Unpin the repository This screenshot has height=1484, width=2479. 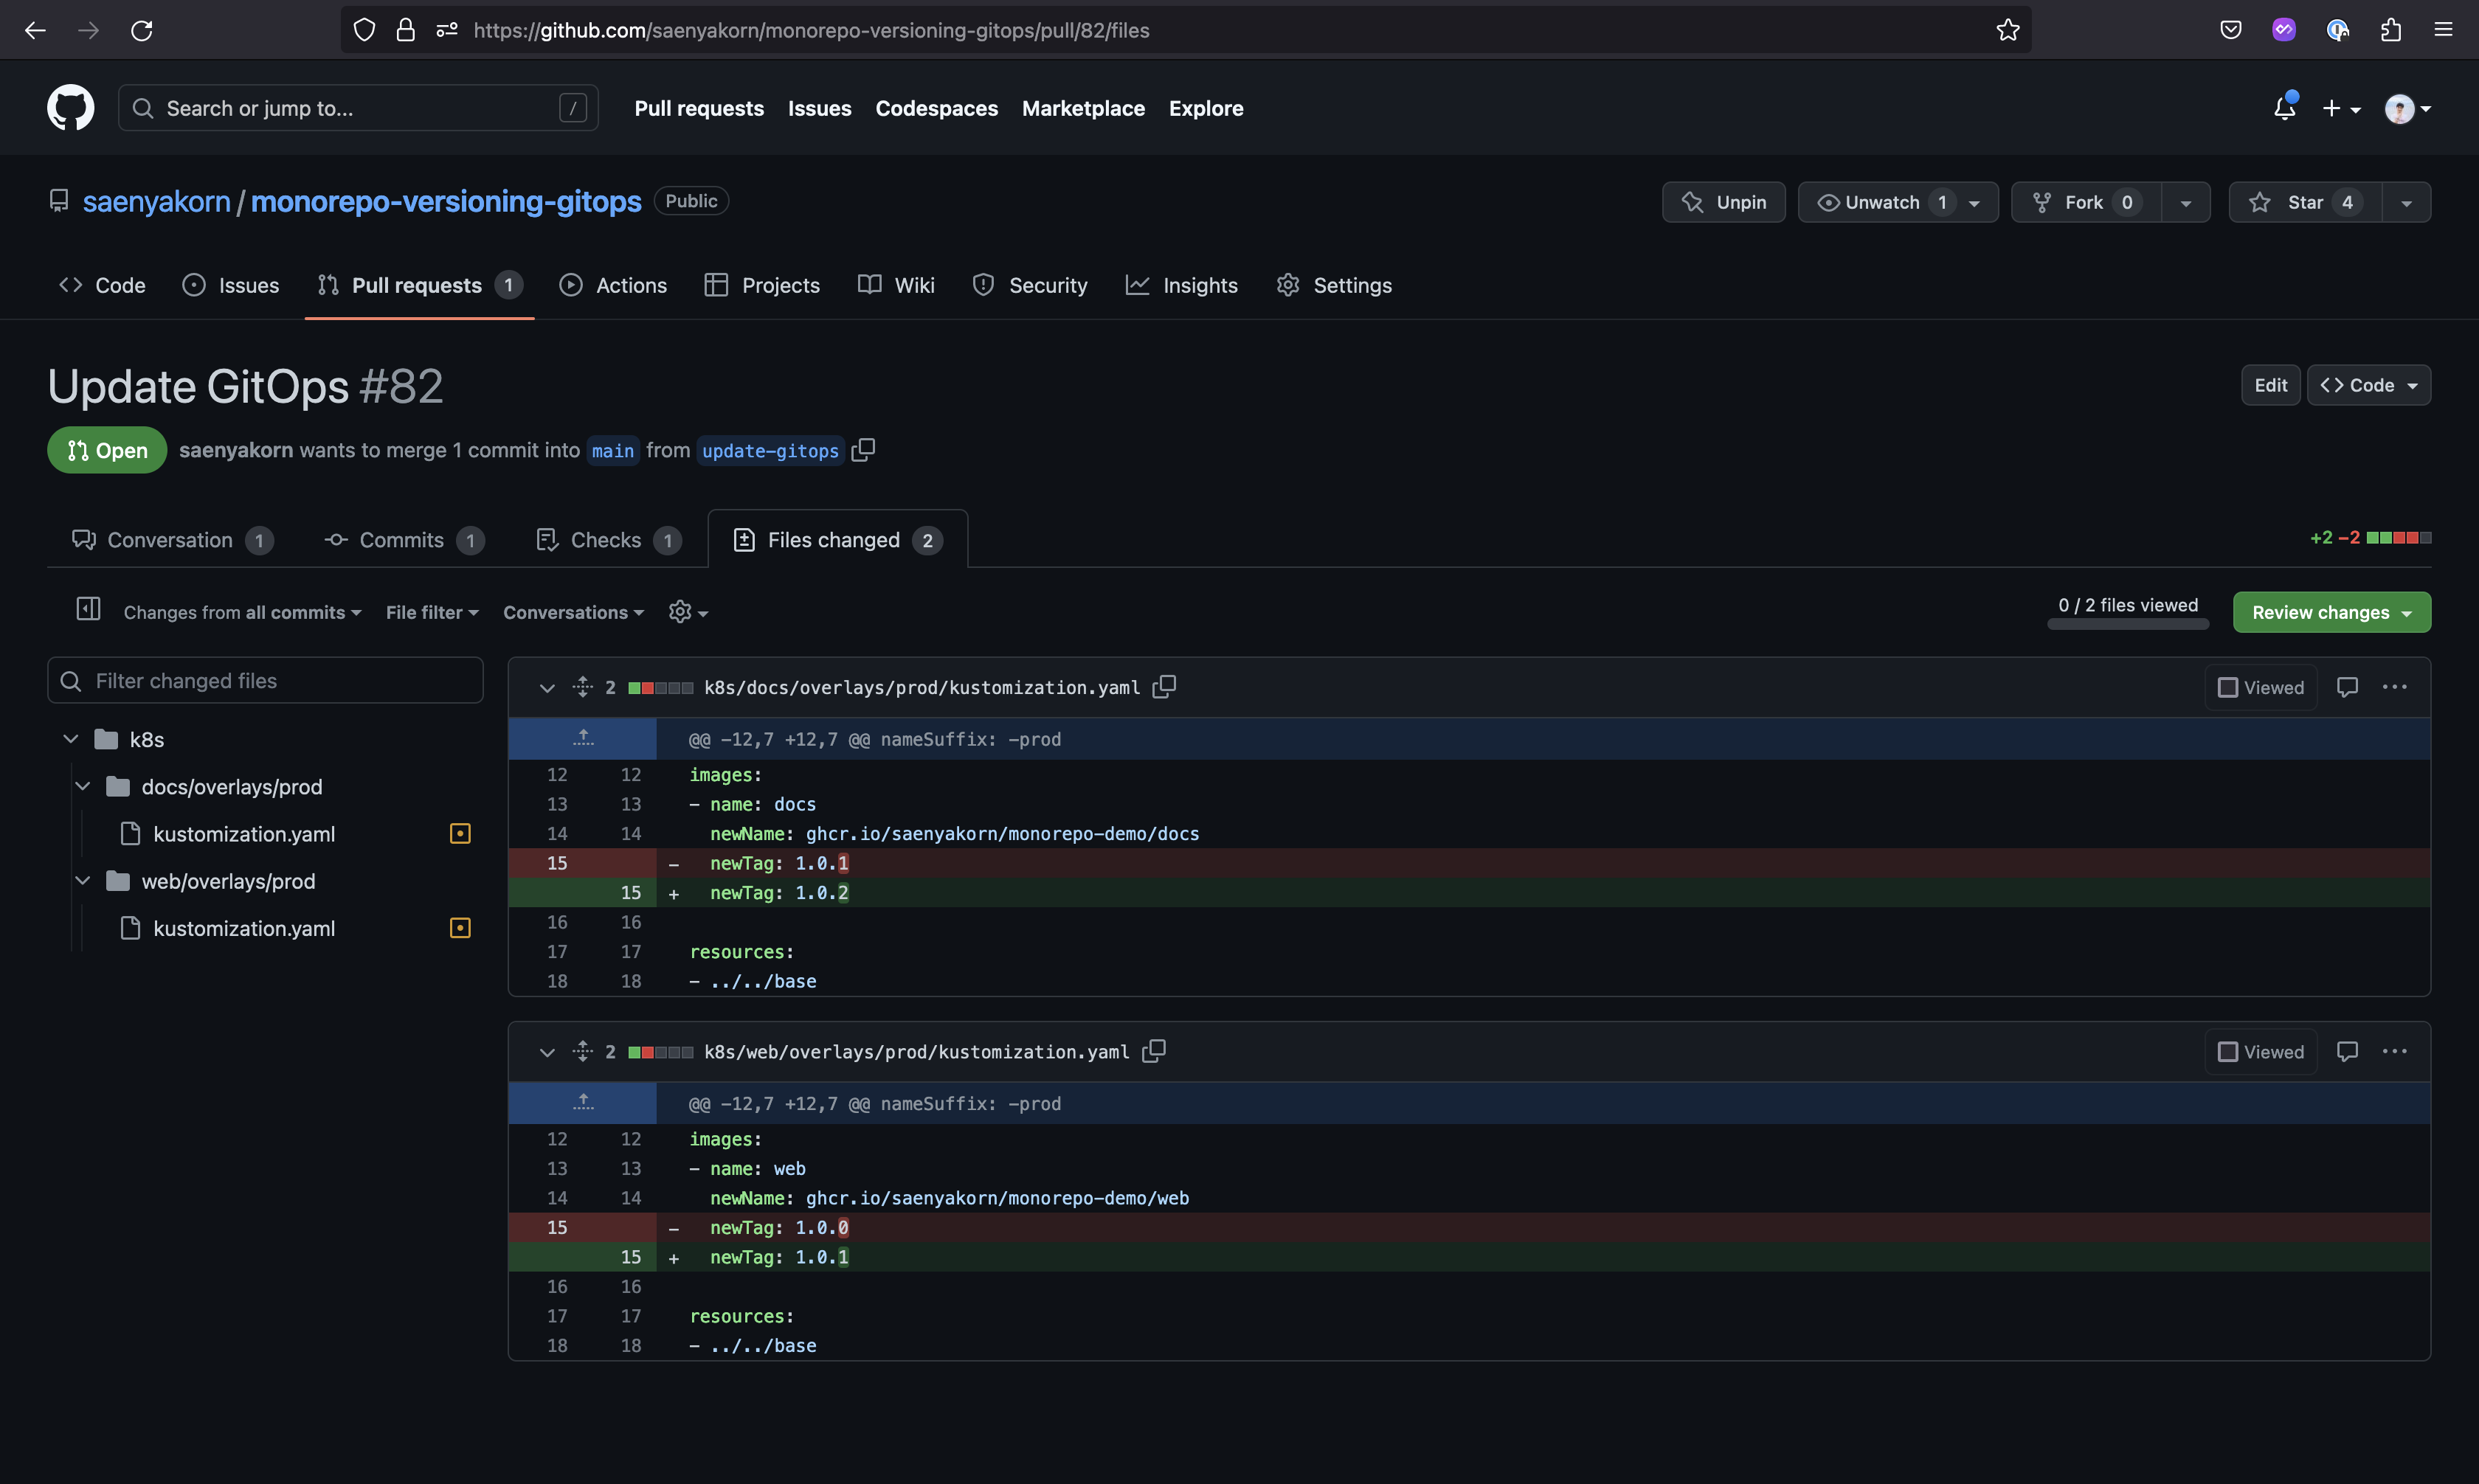pos(1723,202)
